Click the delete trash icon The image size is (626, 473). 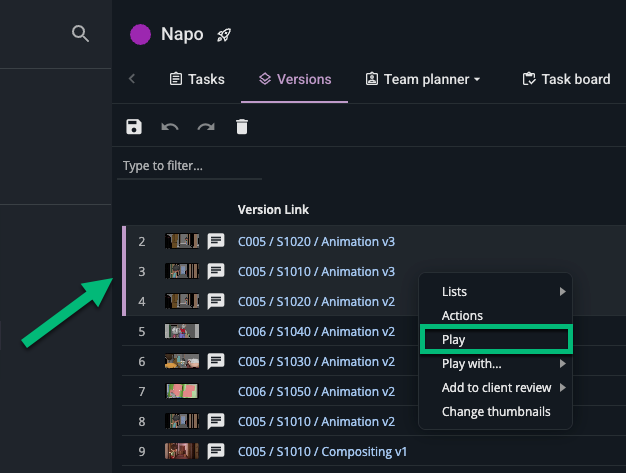(x=241, y=127)
